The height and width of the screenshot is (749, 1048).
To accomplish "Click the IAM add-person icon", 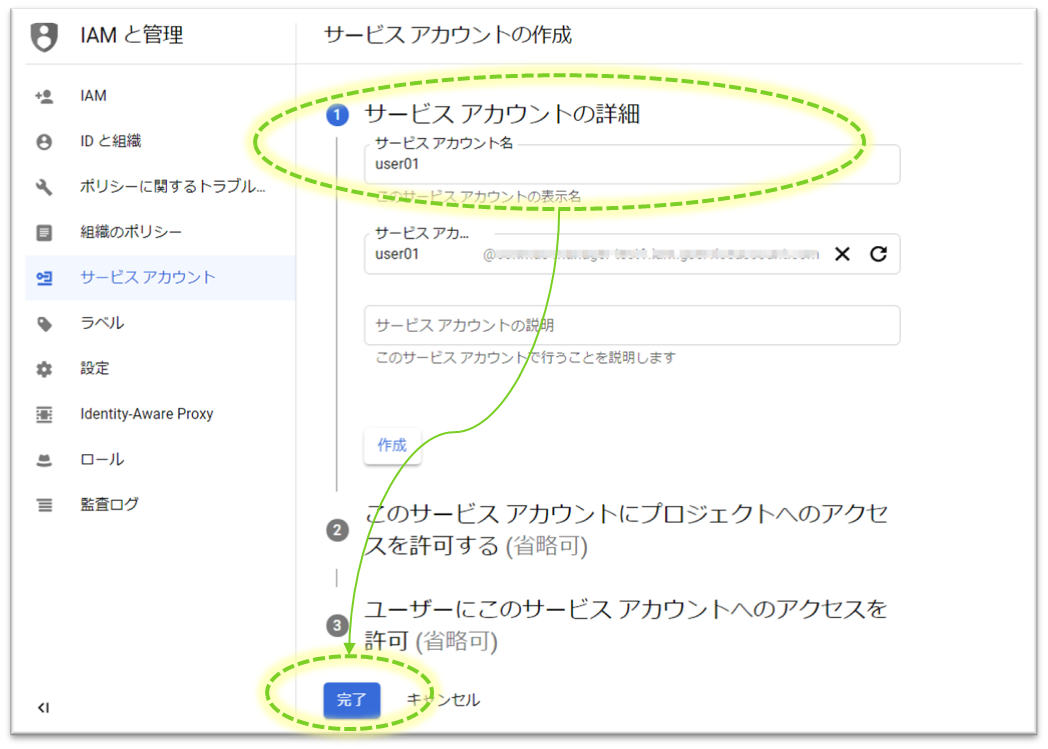I will click(43, 96).
